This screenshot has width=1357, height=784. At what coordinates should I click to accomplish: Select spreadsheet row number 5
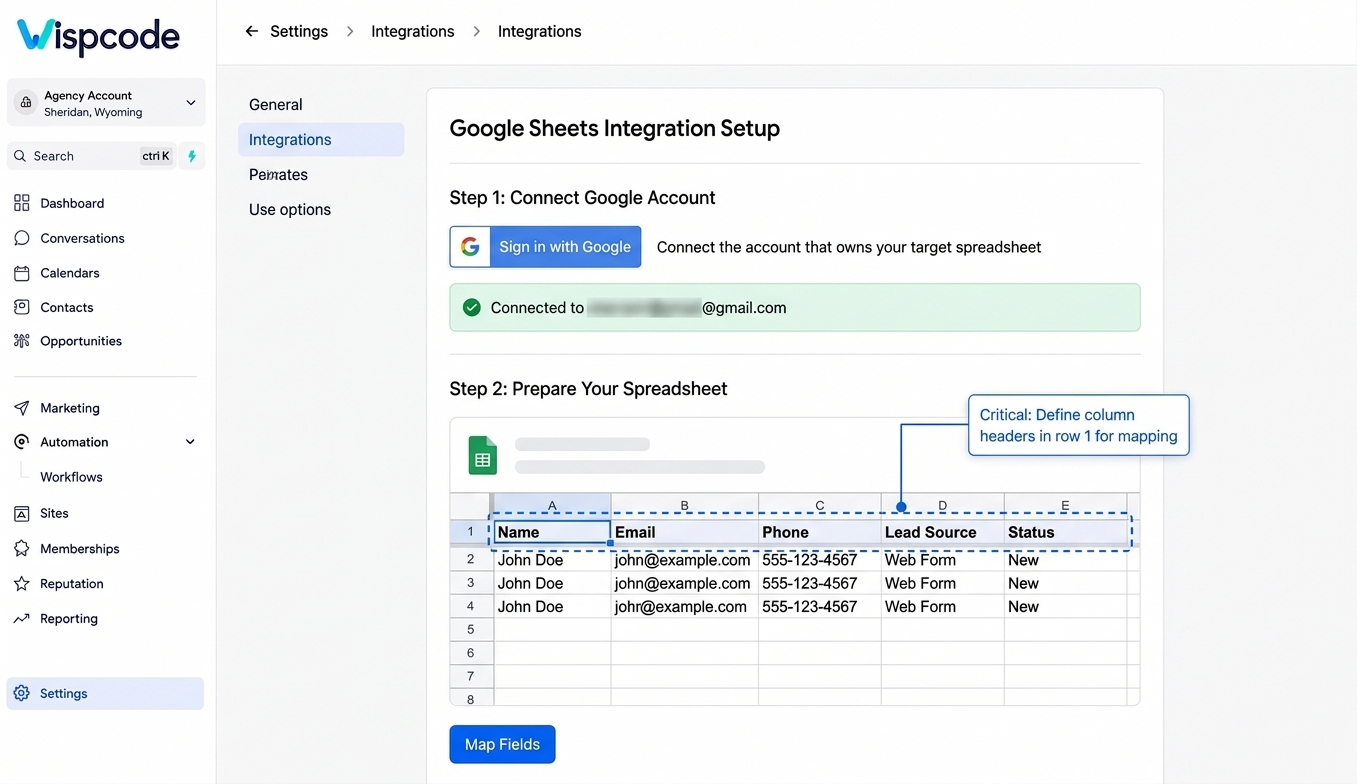coord(471,629)
